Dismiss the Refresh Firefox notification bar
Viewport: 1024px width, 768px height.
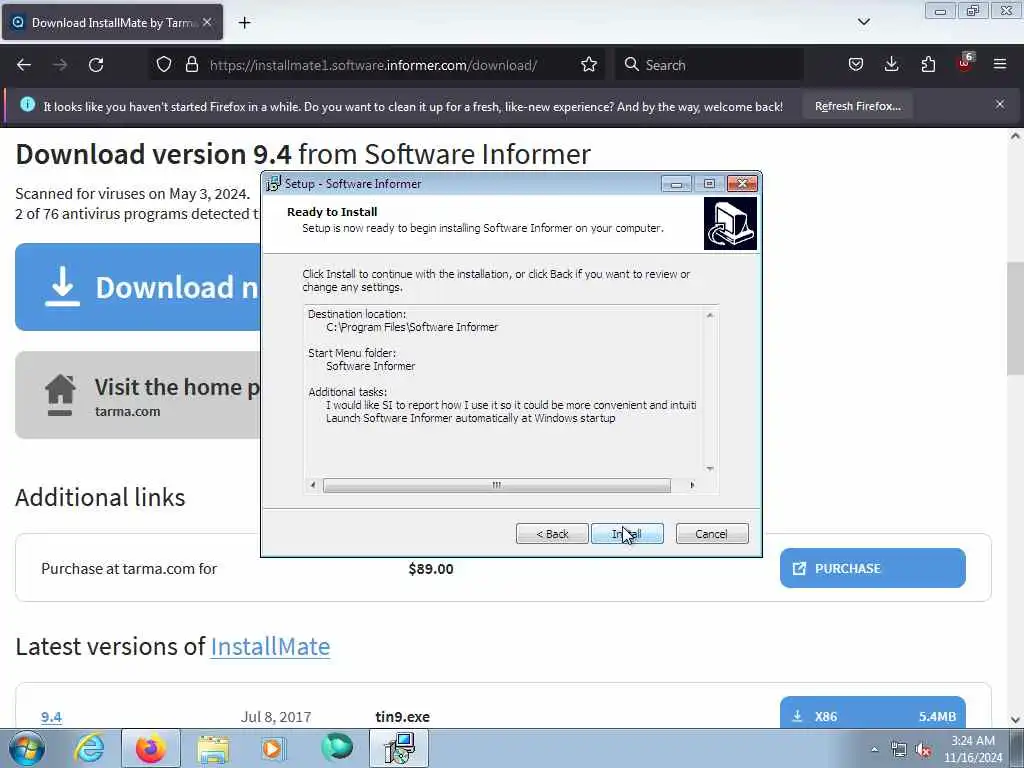1000,104
